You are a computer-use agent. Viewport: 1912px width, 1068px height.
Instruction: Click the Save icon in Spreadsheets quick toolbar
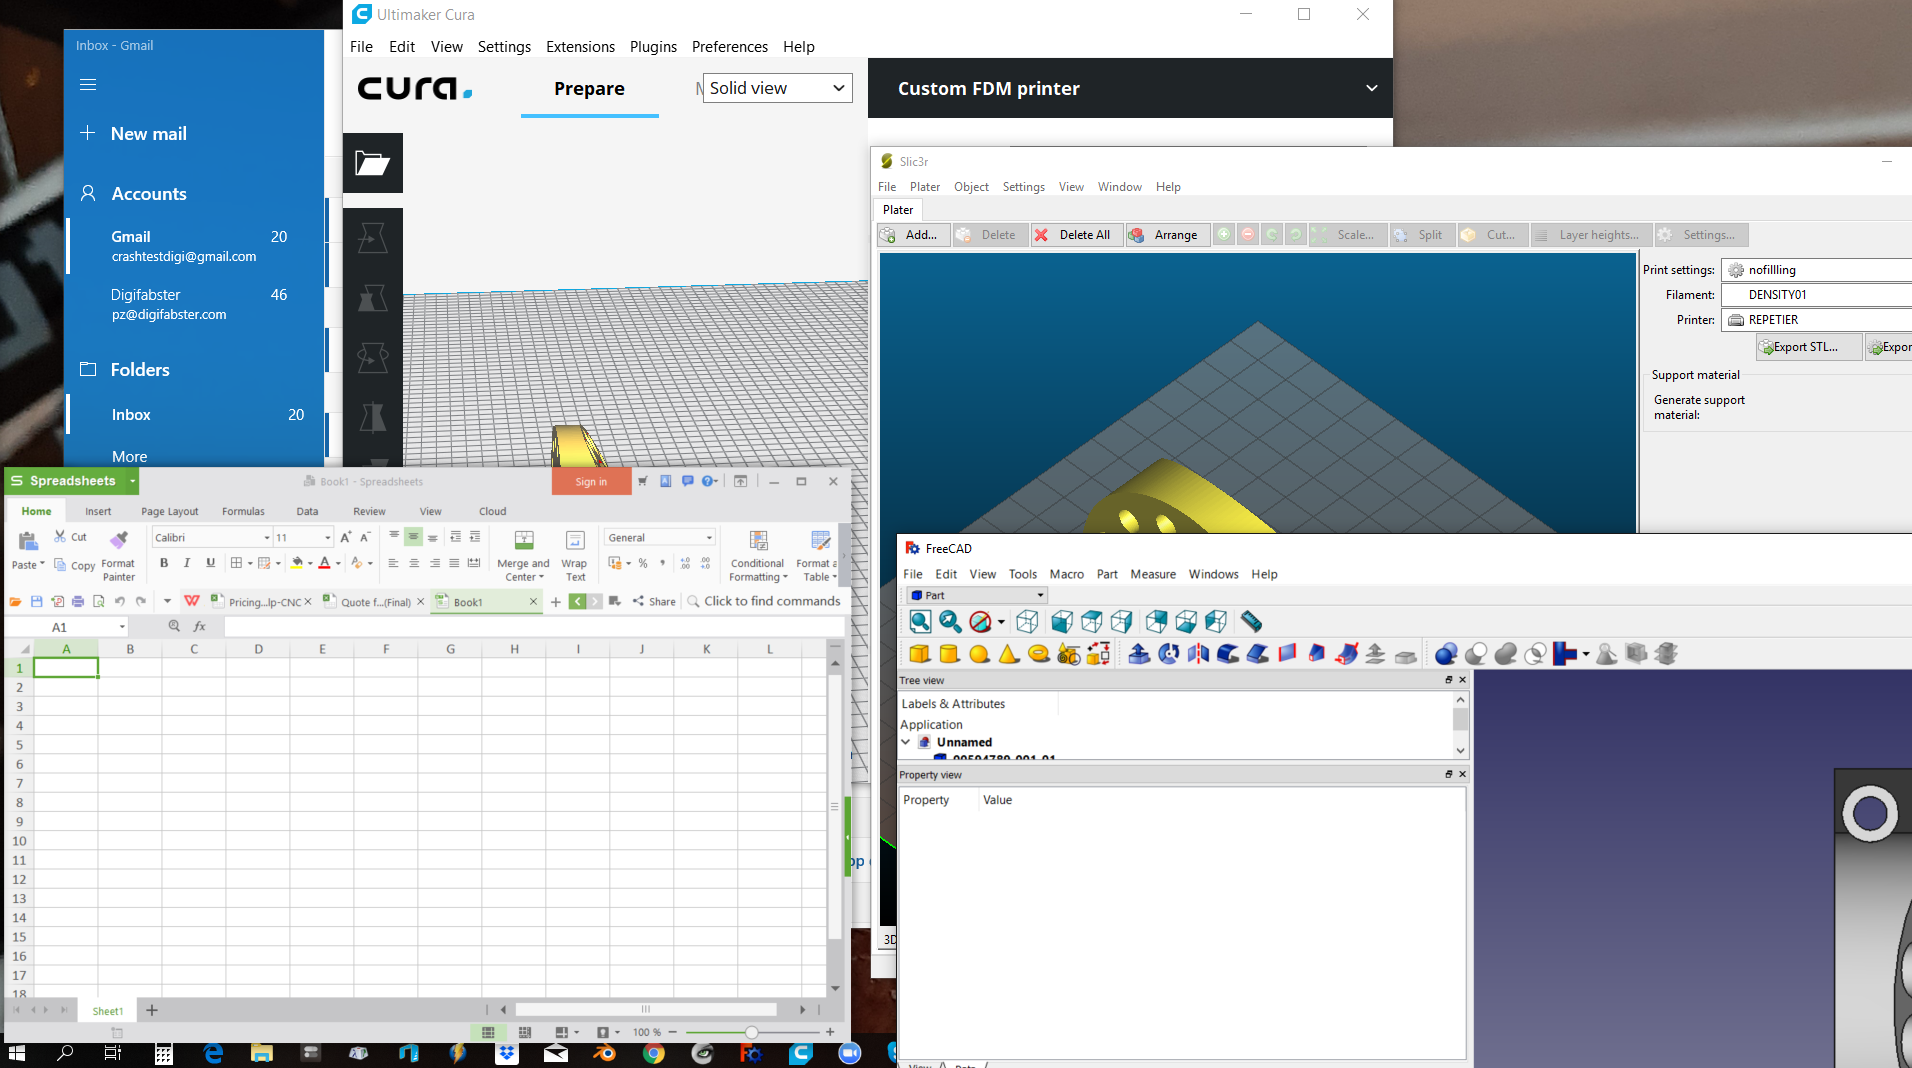point(36,601)
